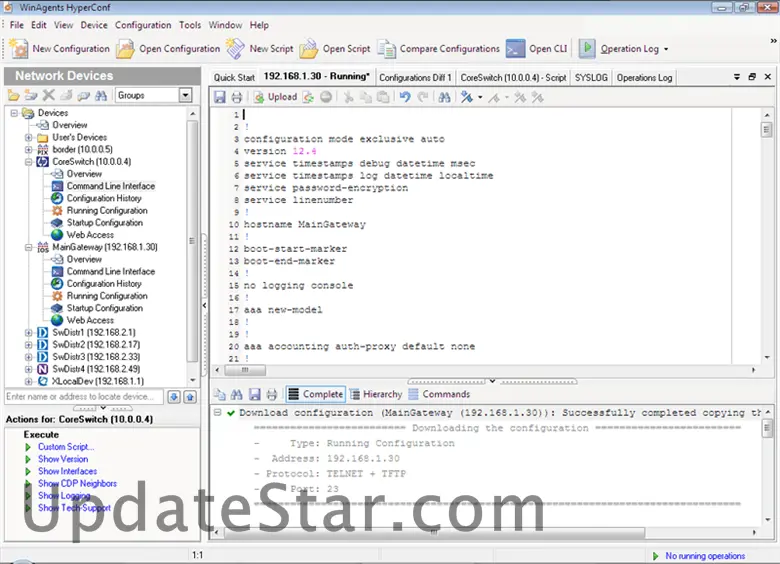780x564 pixels.
Task: Open the Operation Log dropdown arrow
Action: [x=666, y=49]
